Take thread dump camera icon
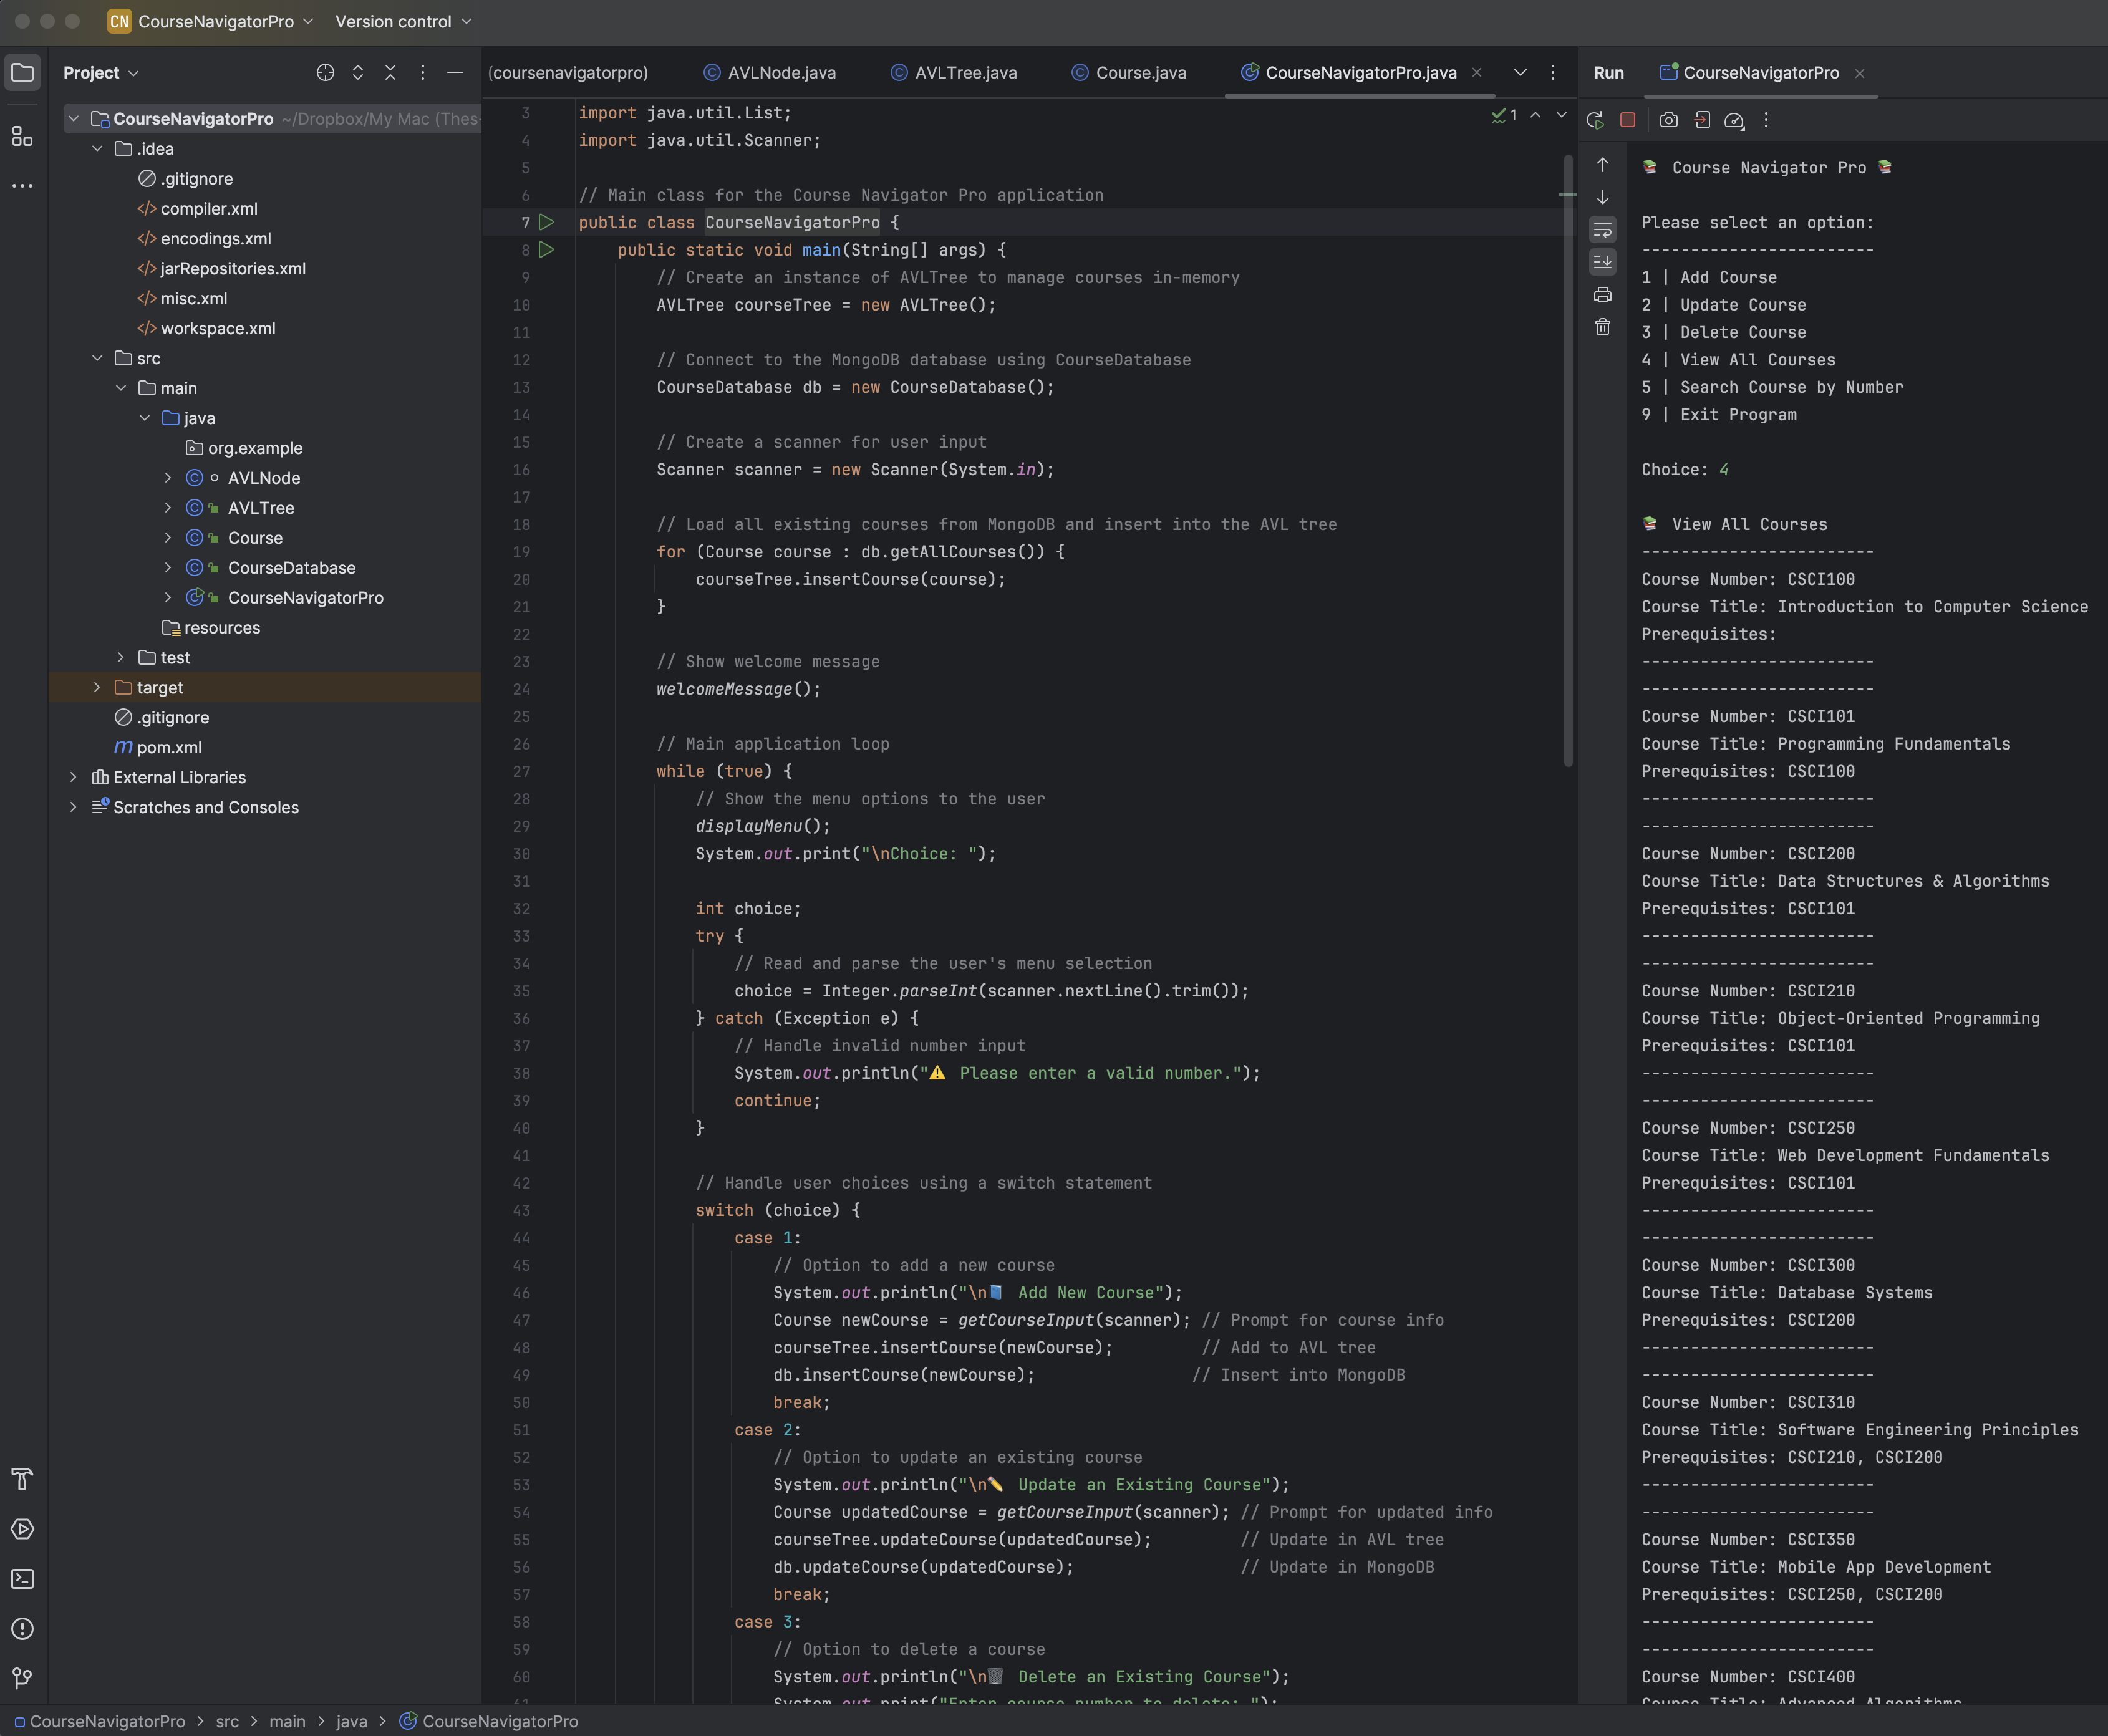The height and width of the screenshot is (1736, 2108). tap(1669, 120)
